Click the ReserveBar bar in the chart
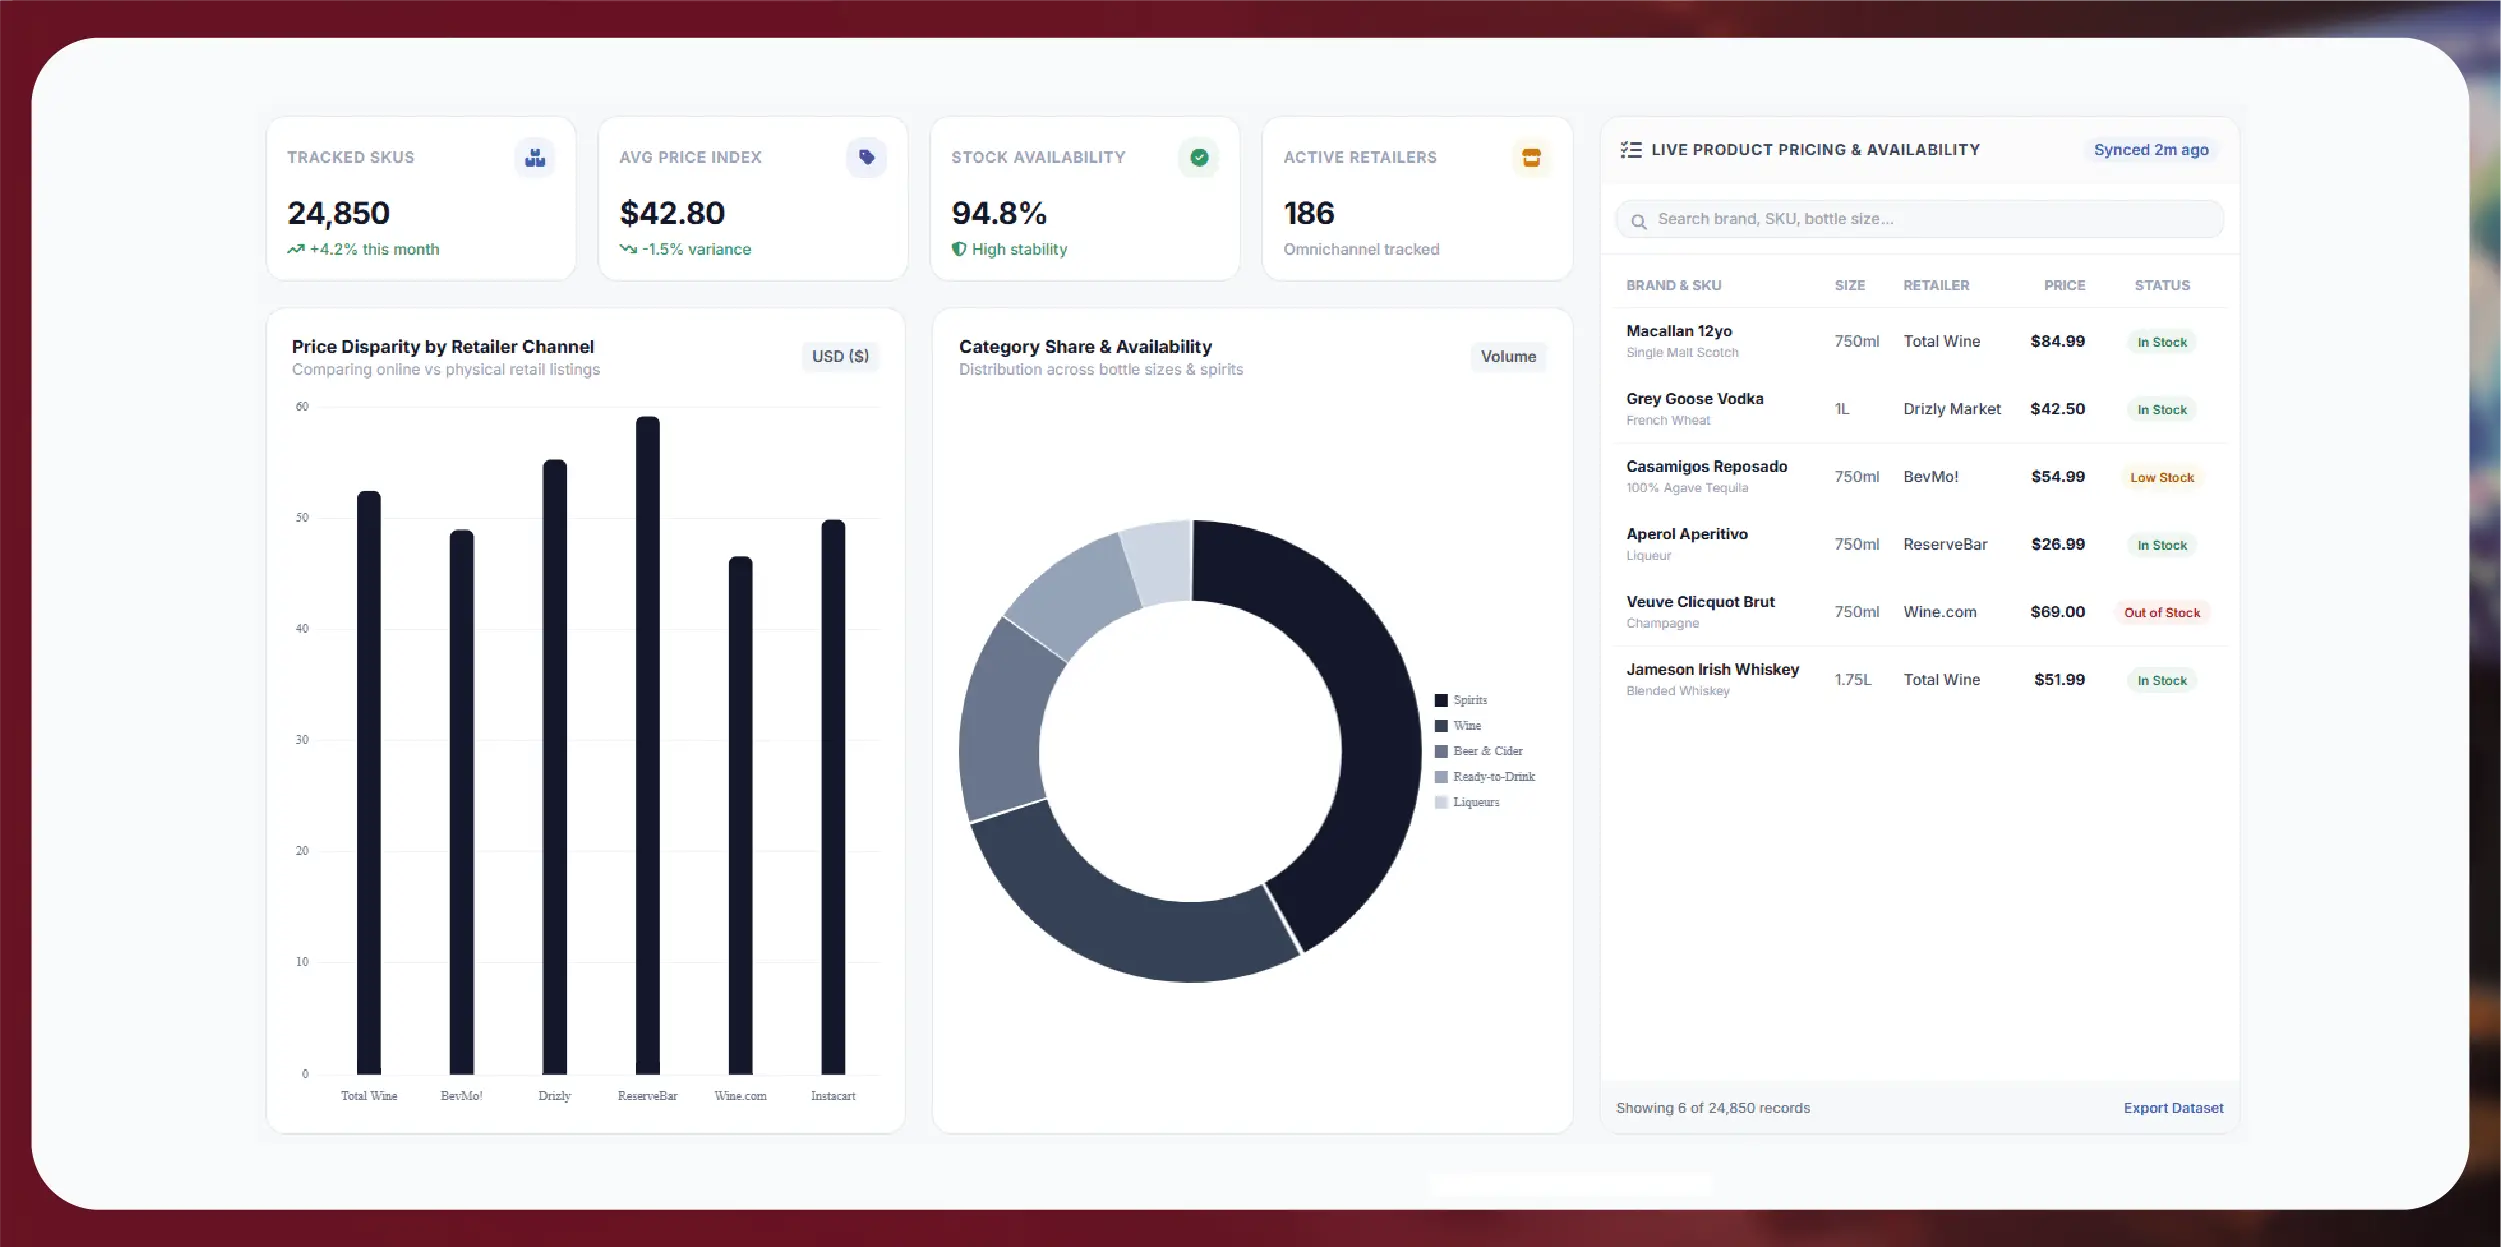This screenshot has width=2501, height=1248. coord(648,745)
